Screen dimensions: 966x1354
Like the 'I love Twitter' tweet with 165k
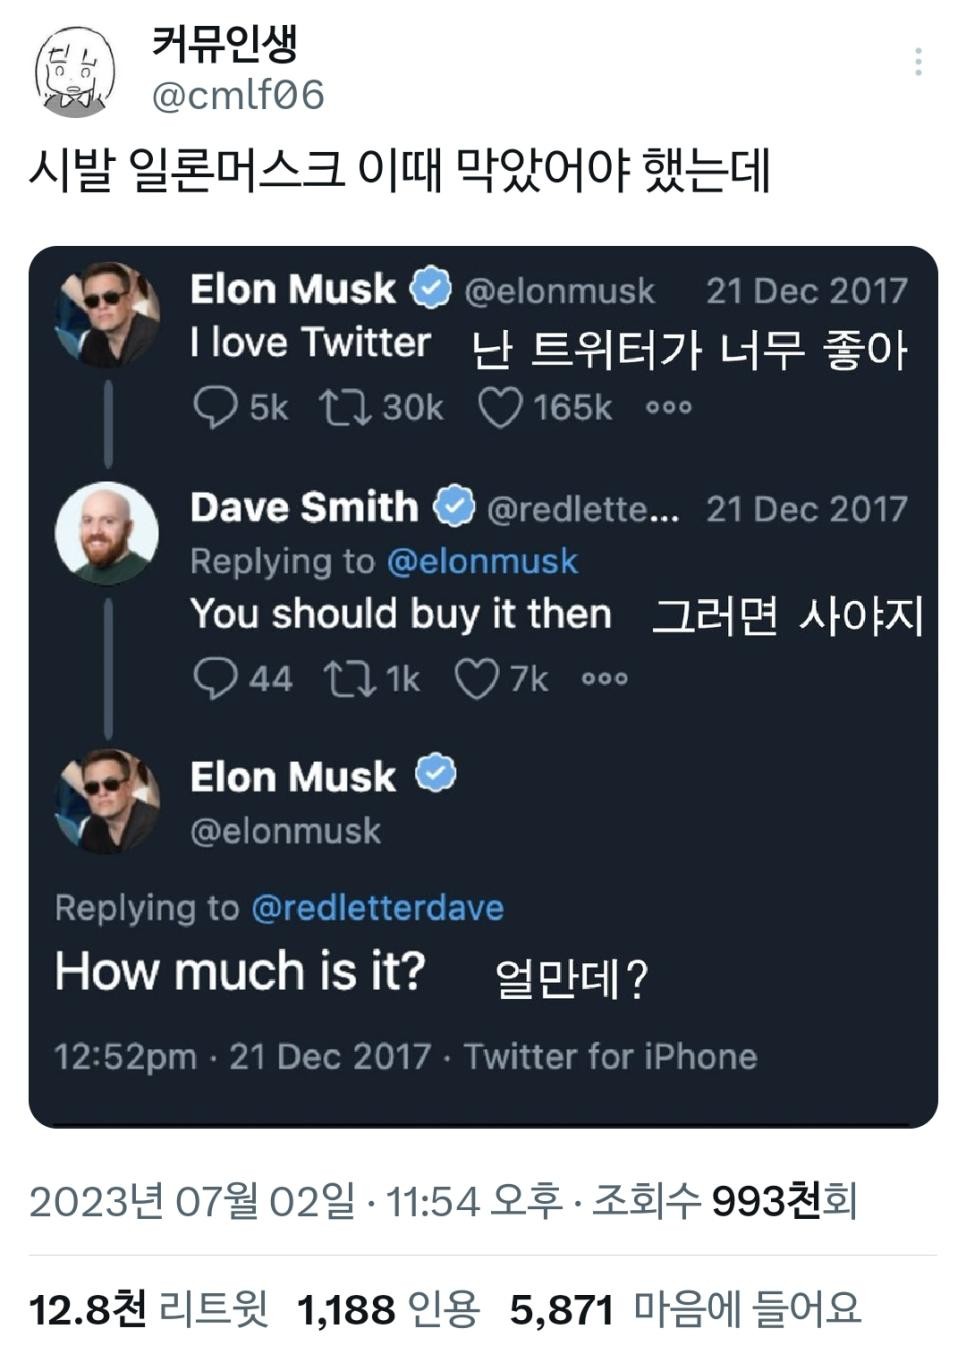499,407
